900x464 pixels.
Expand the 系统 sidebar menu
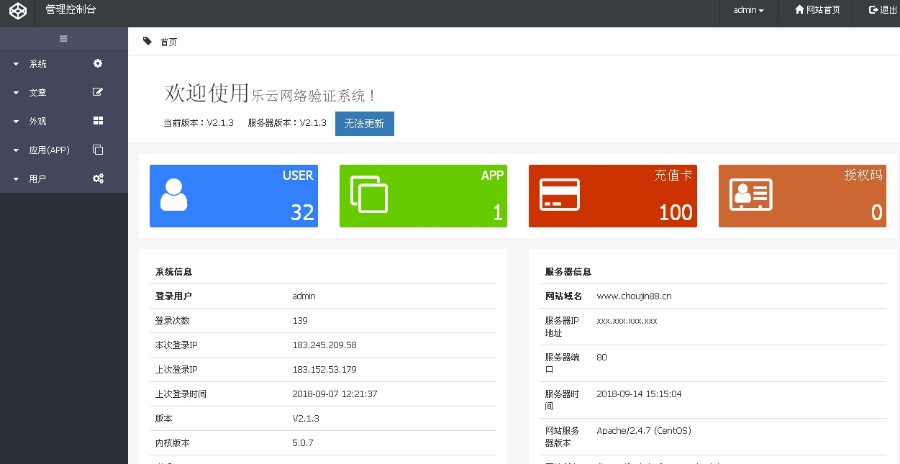coord(38,64)
